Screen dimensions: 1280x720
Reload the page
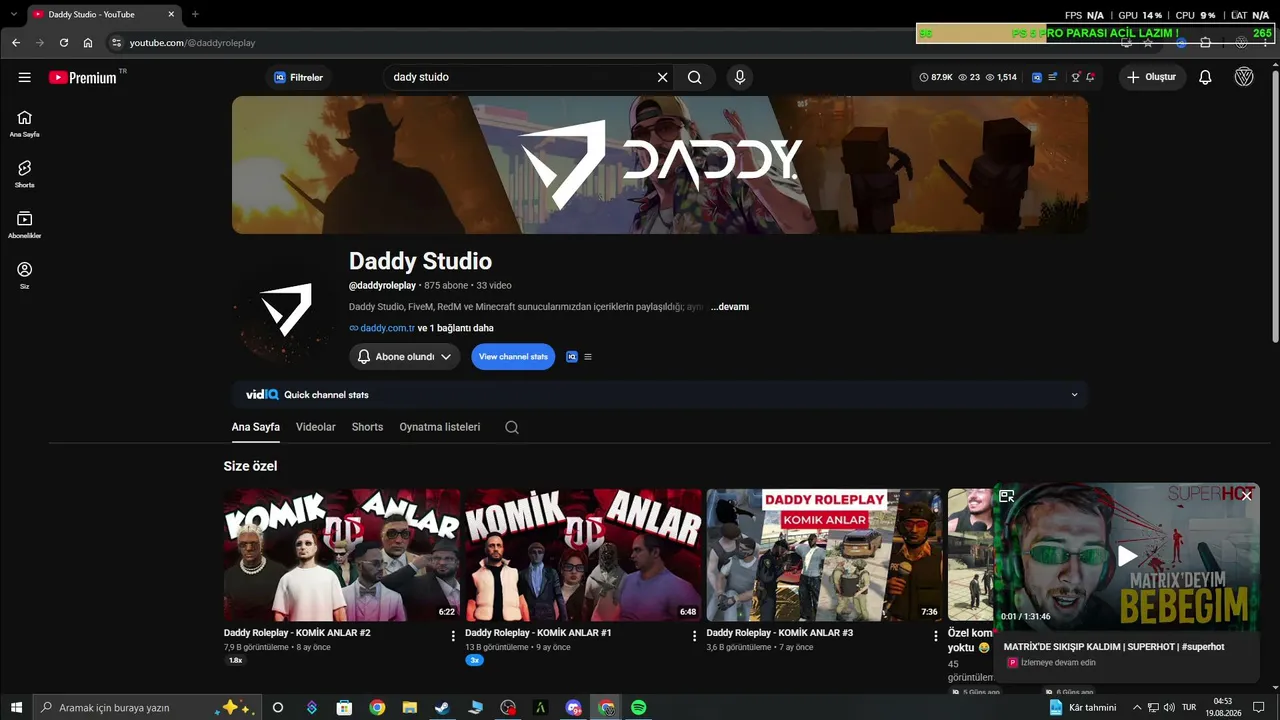pos(64,43)
